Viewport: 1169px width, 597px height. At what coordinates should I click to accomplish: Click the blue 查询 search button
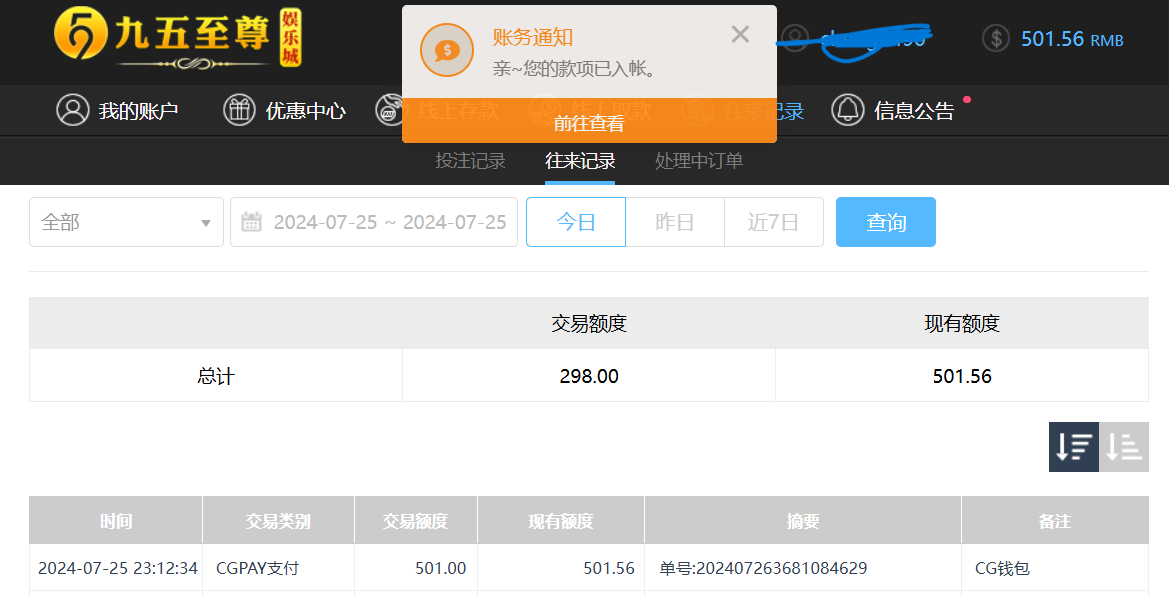886,222
